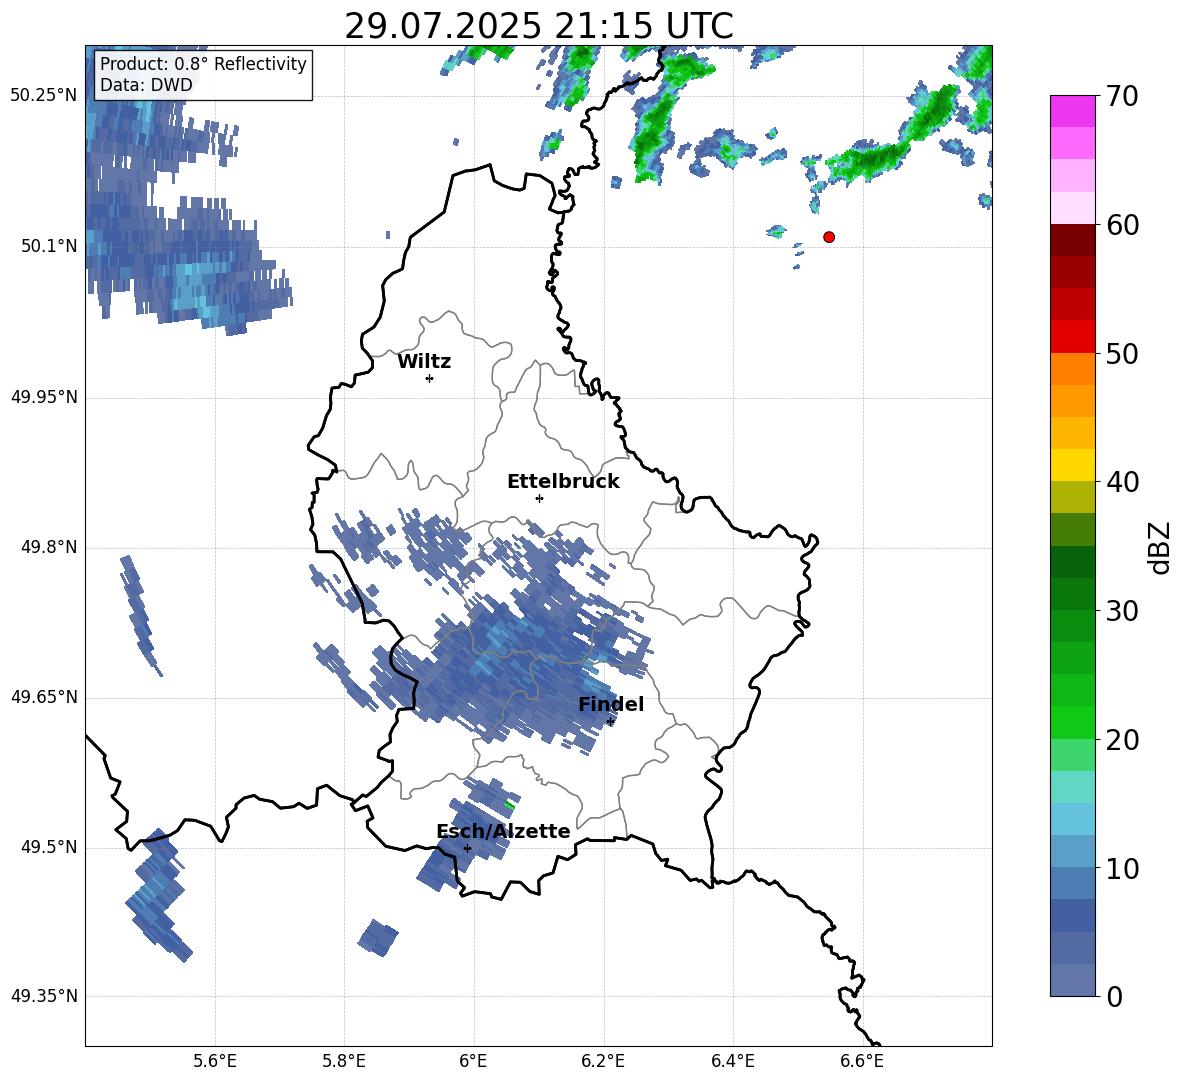This screenshot has height=1081, width=1184.
Task: Pick the magenta swatch near 70 dBZ
Action: coord(1072,112)
